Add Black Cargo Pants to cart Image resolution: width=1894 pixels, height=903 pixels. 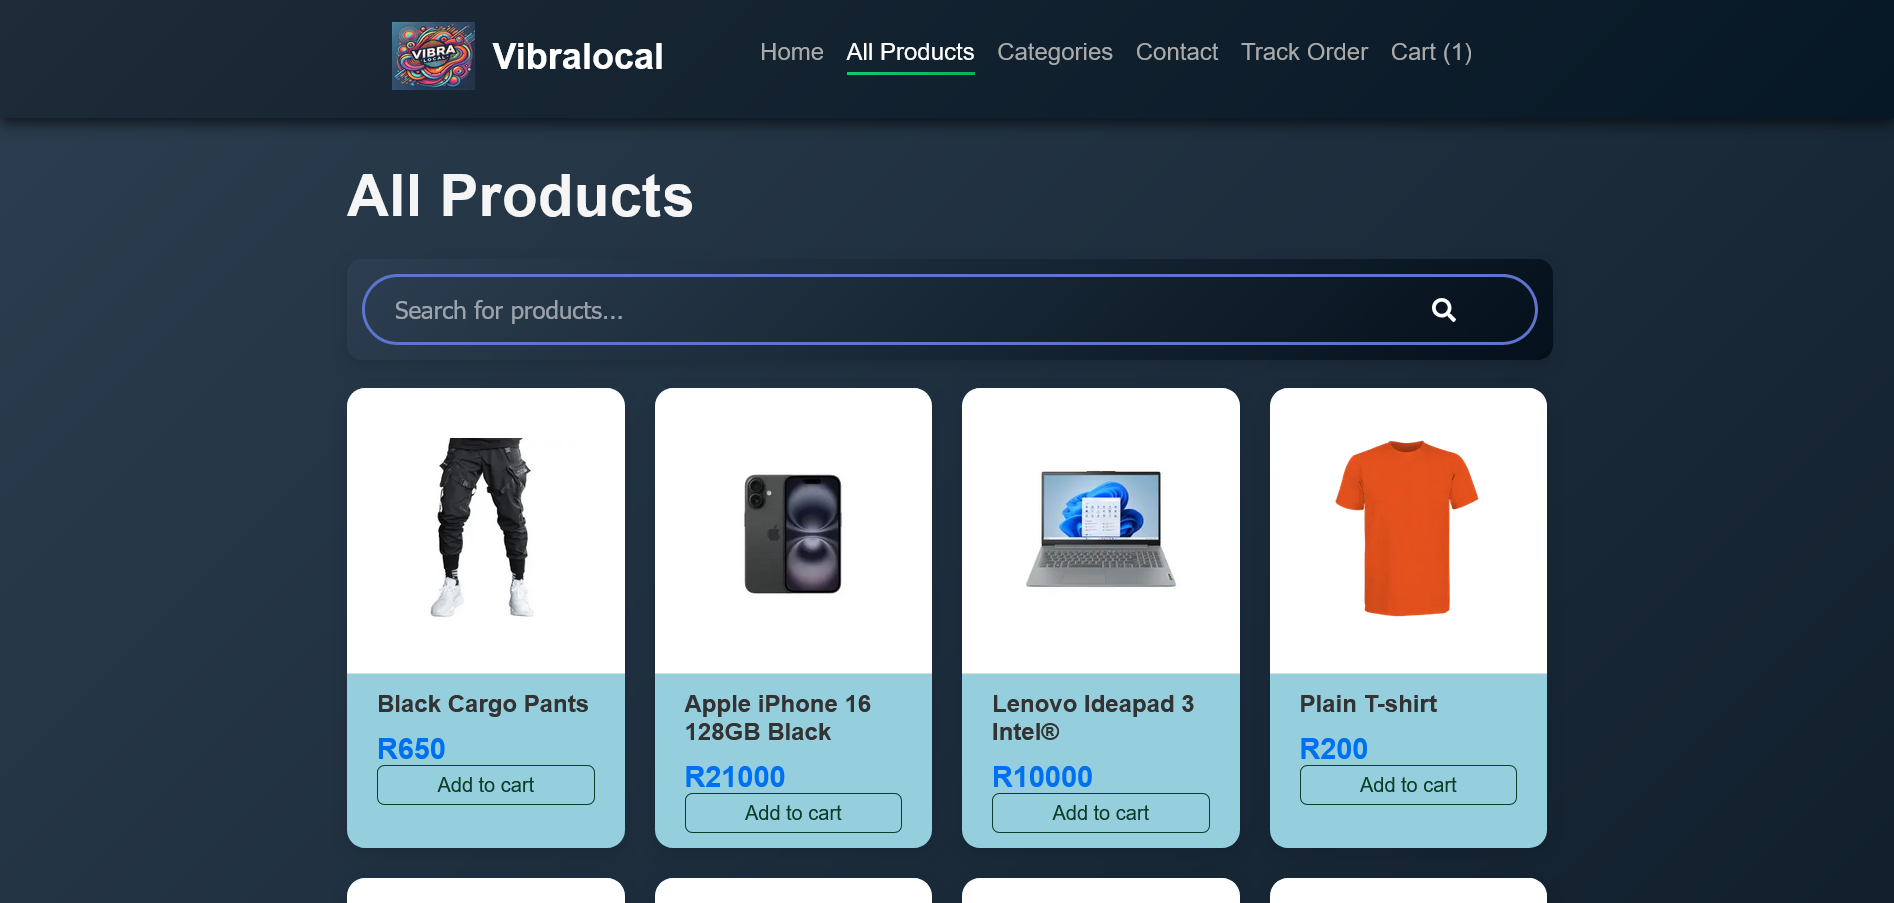[486, 785]
